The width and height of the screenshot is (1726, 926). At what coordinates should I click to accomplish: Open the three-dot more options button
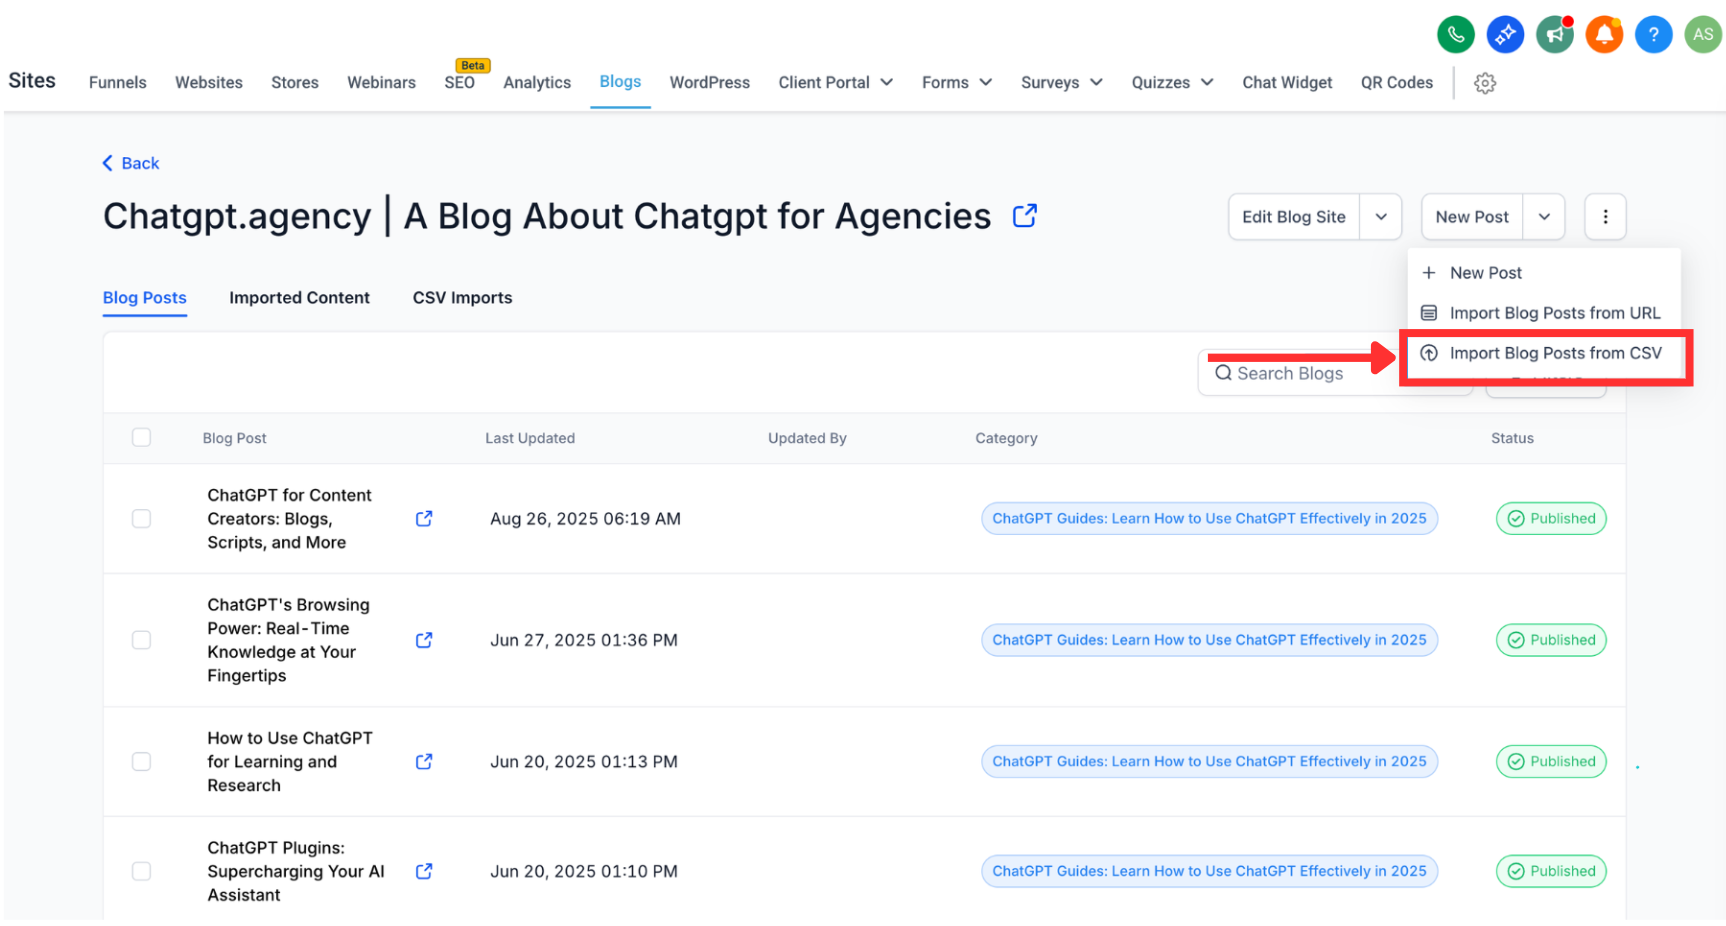[x=1605, y=217]
